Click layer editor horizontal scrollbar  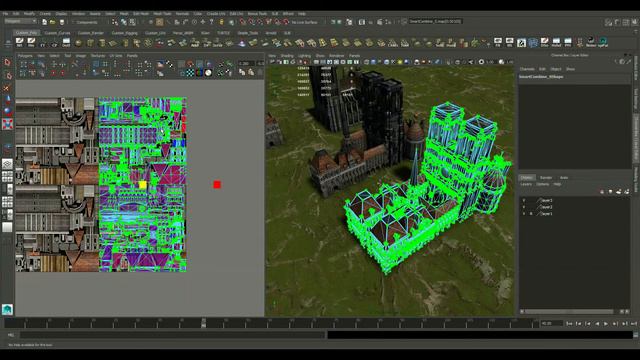[569, 311]
